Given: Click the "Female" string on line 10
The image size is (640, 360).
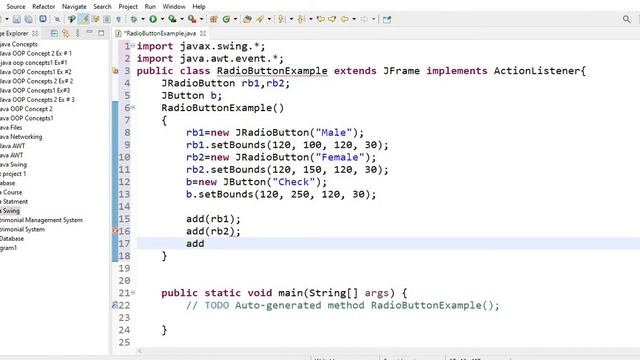Looking at the screenshot, I should coord(340,157).
